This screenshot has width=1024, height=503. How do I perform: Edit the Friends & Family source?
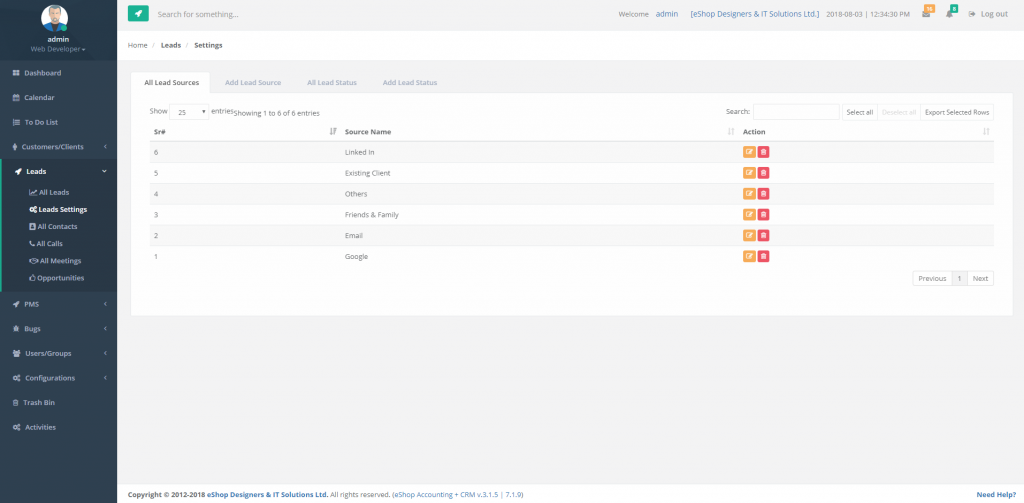tap(749, 215)
